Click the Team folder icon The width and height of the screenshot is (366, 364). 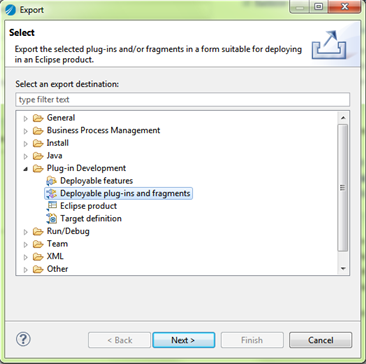click(38, 244)
